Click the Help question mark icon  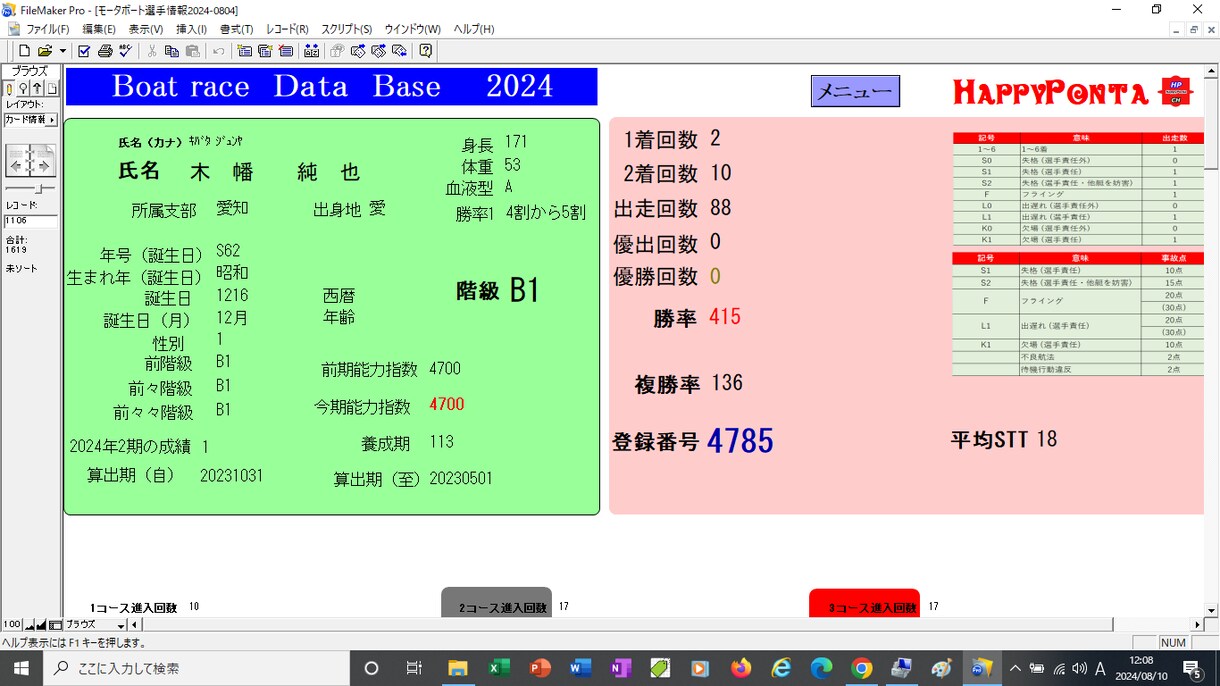click(426, 51)
